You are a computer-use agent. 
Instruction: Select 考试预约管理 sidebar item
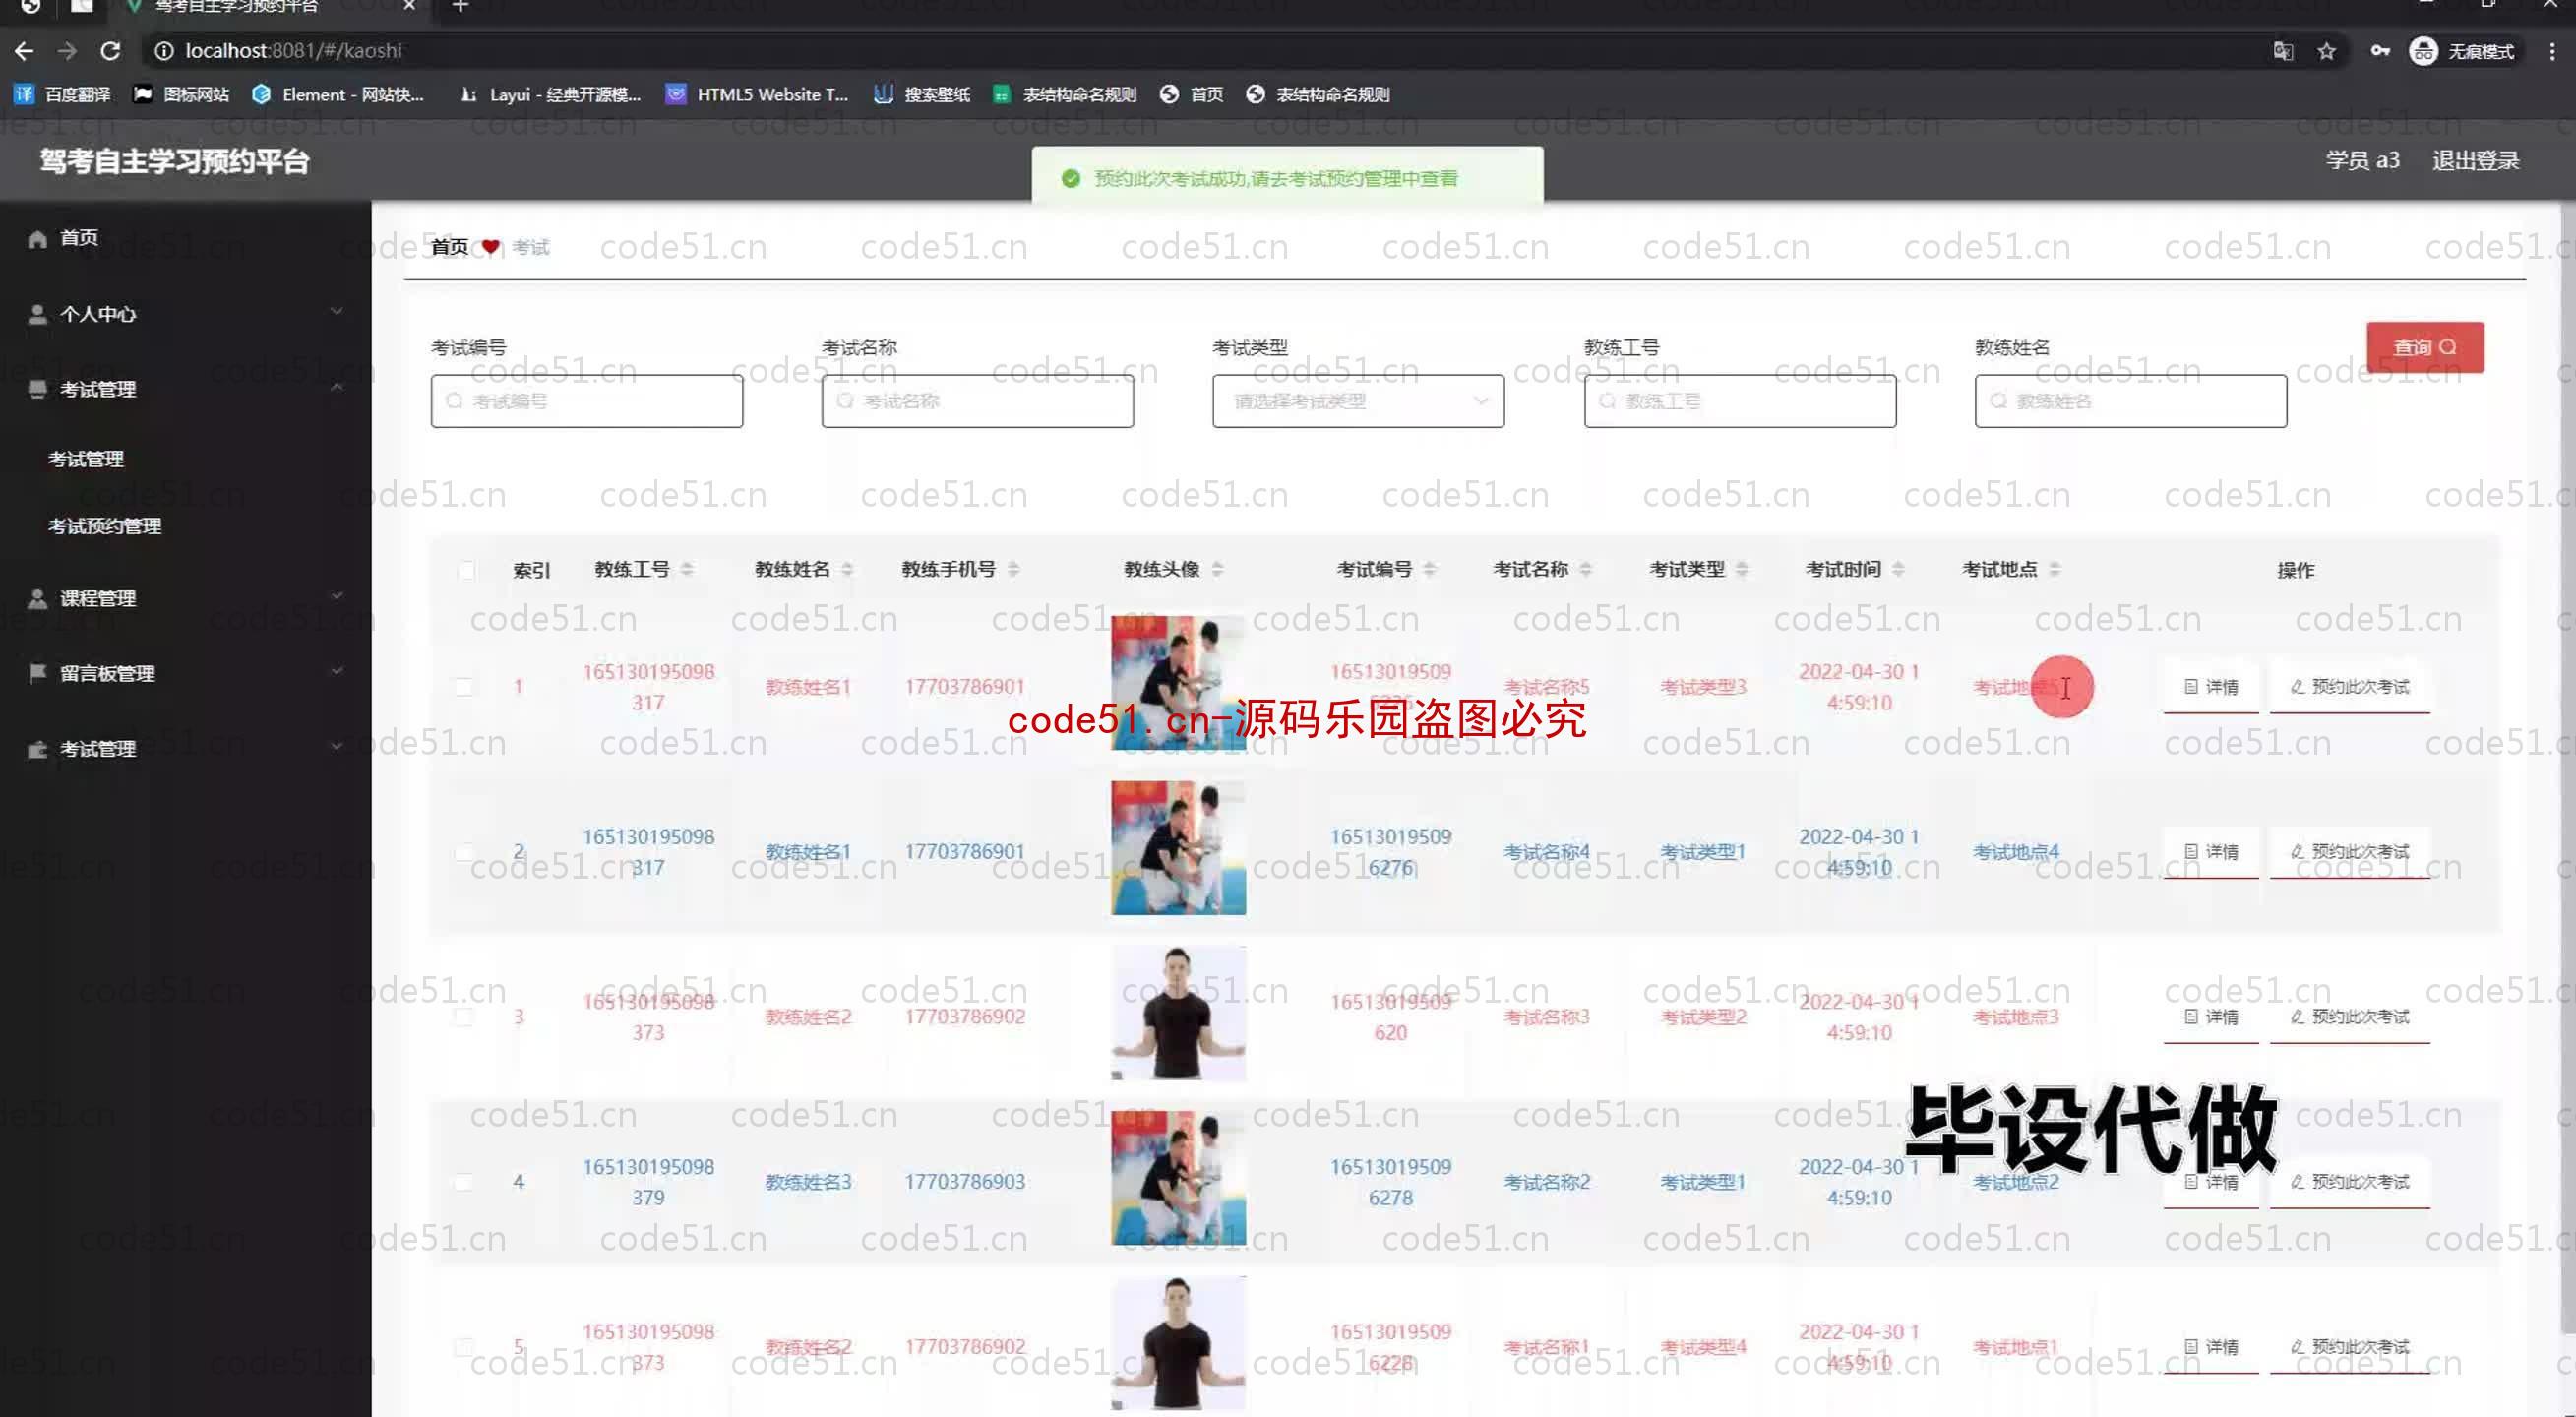(x=104, y=524)
